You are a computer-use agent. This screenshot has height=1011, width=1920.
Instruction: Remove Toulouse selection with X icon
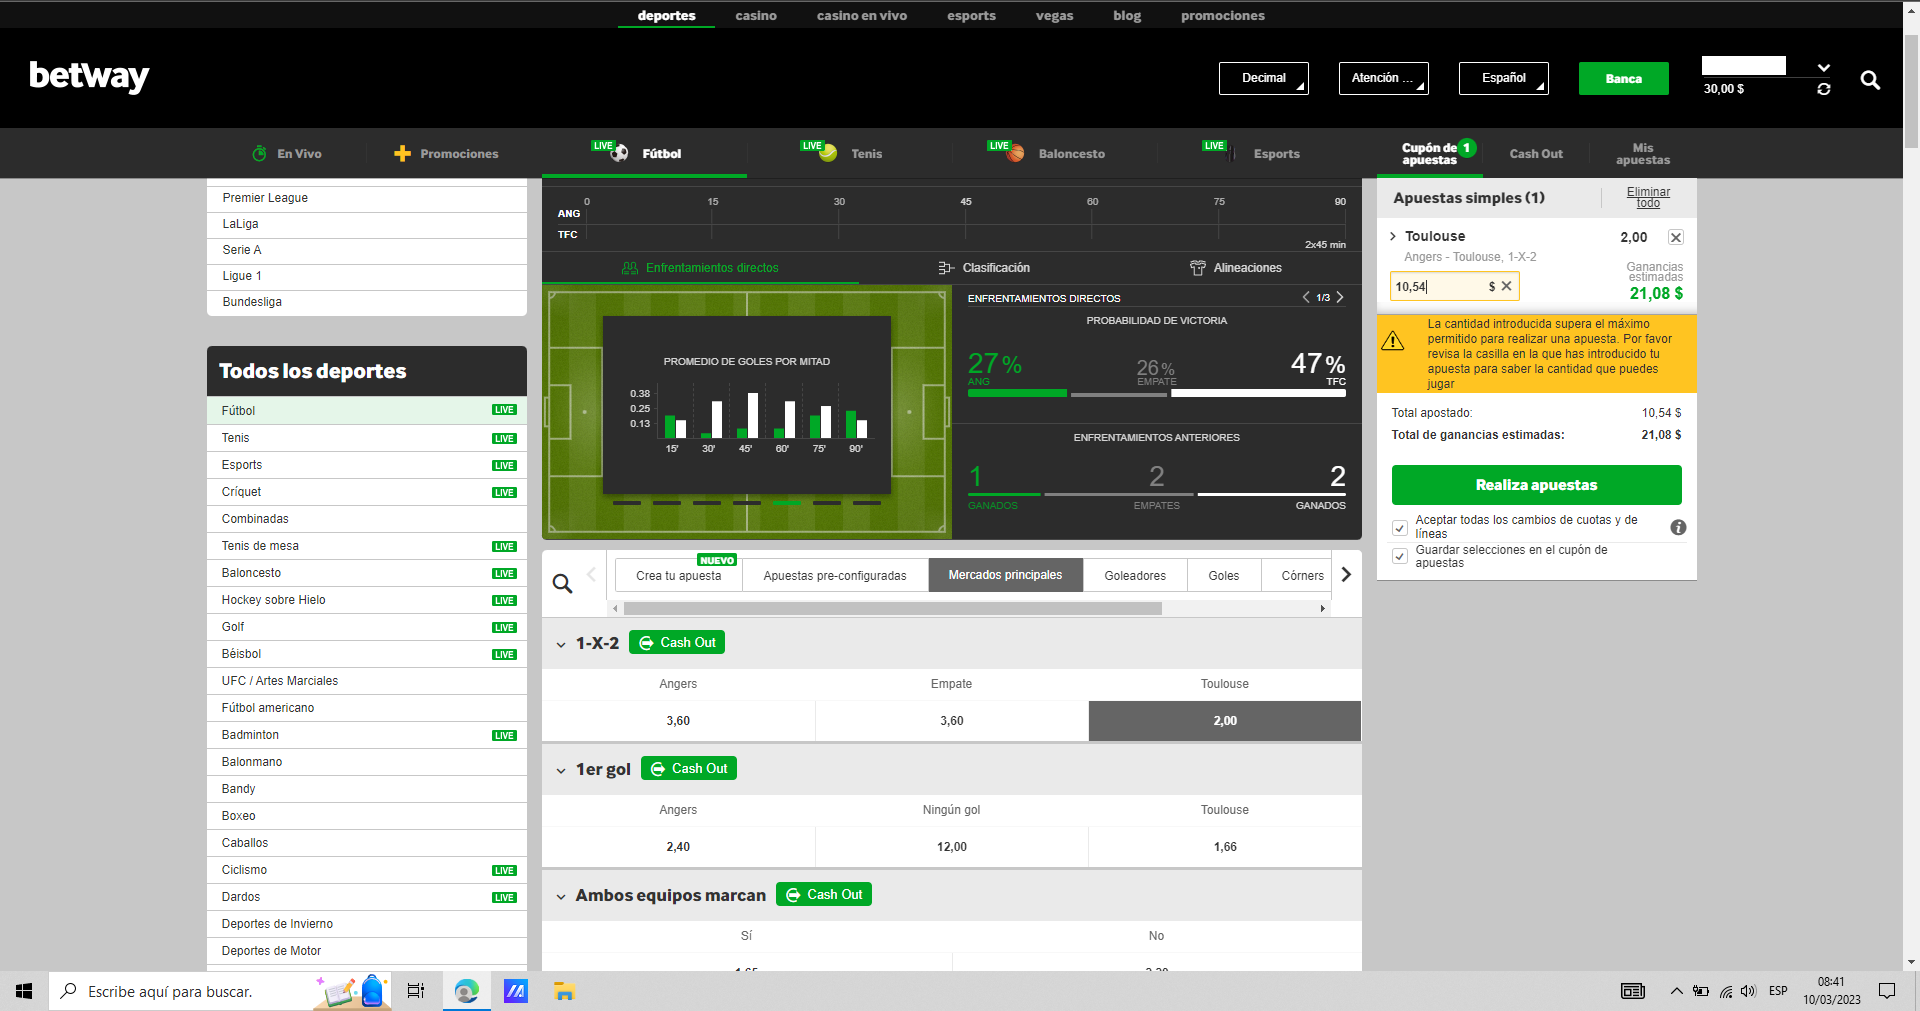1675,237
